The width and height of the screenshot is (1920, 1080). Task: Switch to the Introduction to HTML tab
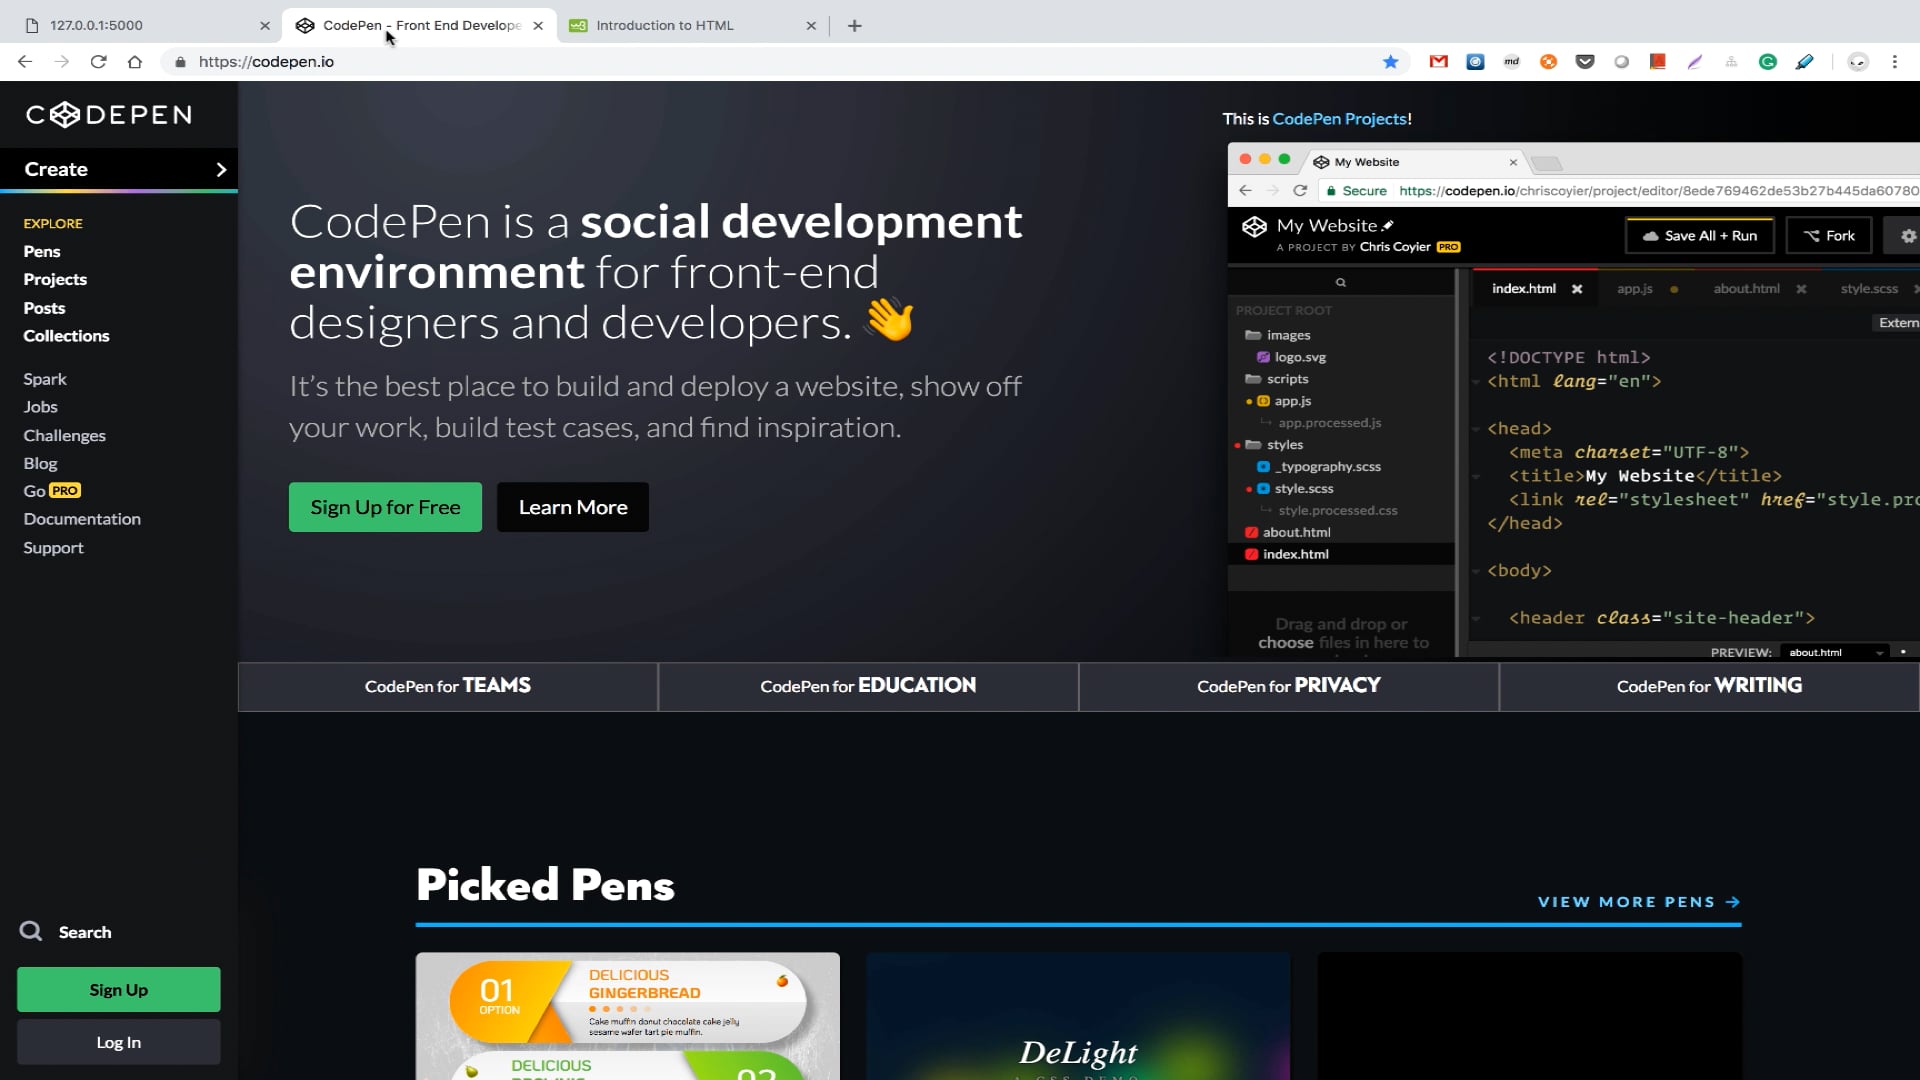click(665, 26)
